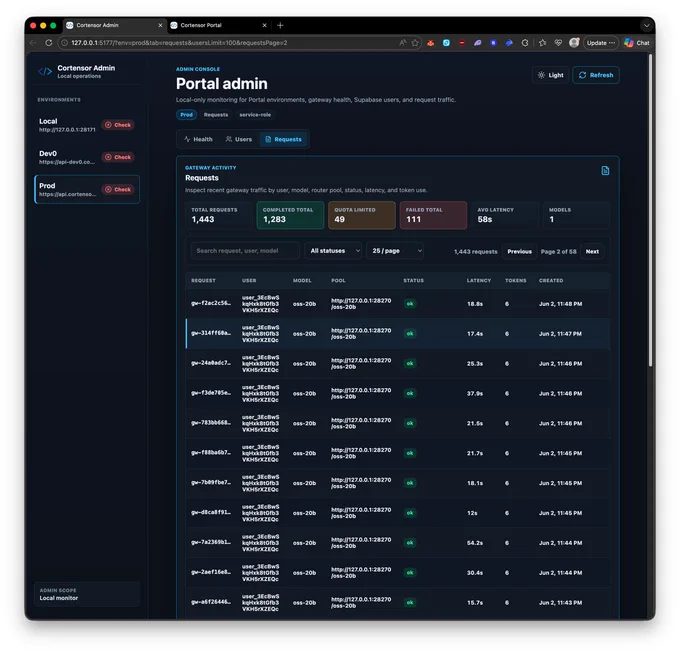Click the search request, user, model field
This screenshot has width=680, height=653.
245,251
